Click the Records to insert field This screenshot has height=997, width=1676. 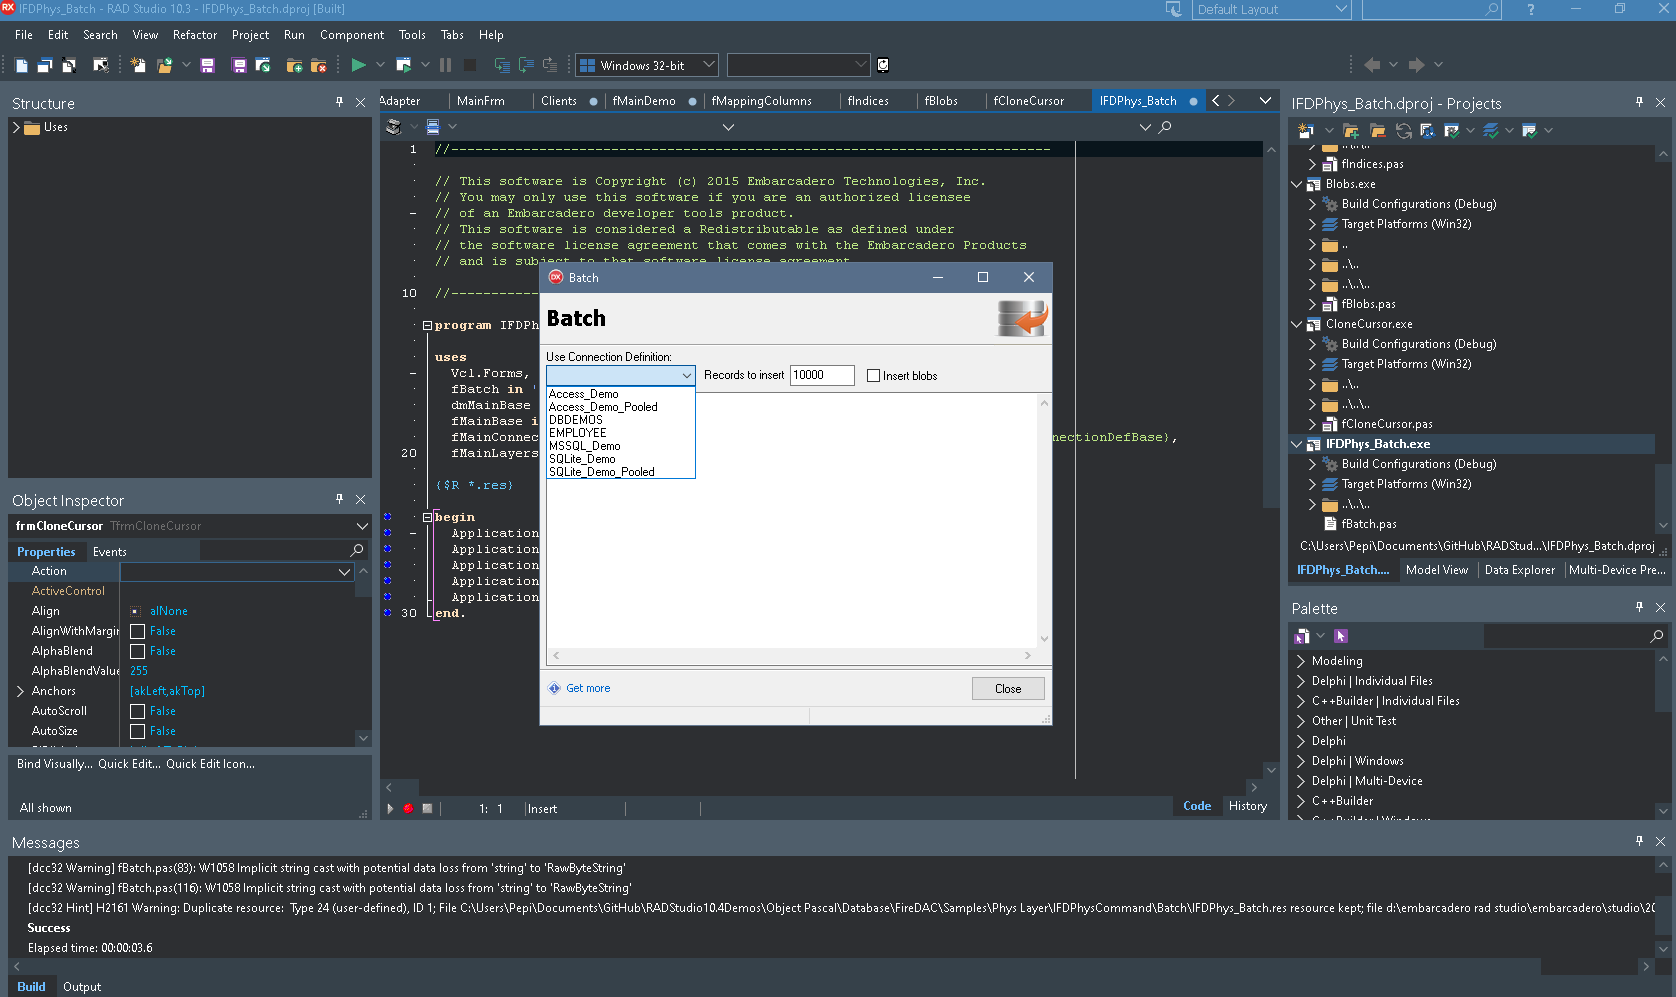coord(822,375)
